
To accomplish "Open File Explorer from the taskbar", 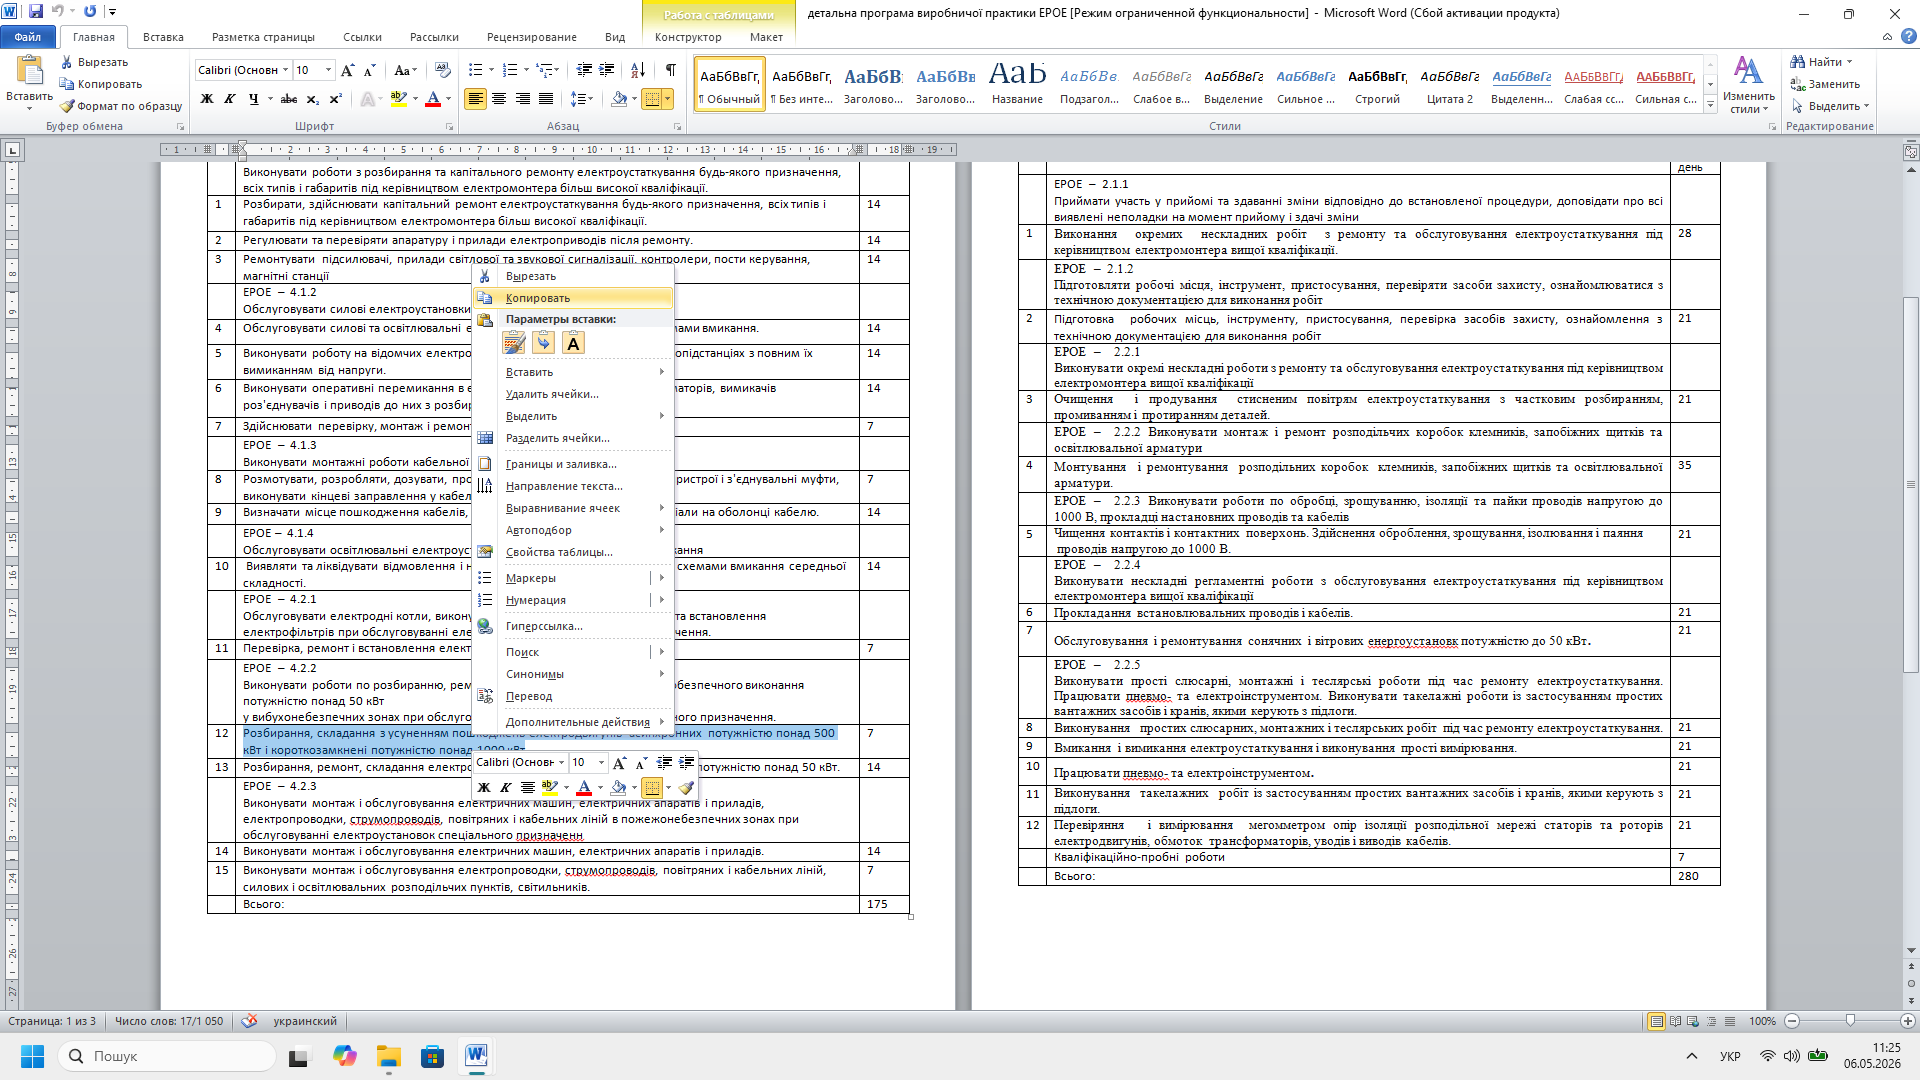I will pyautogui.click(x=388, y=1056).
